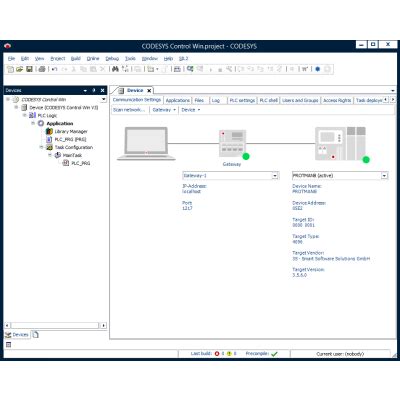Select Library Manager in the tree
400x400 pixels.
(71, 131)
